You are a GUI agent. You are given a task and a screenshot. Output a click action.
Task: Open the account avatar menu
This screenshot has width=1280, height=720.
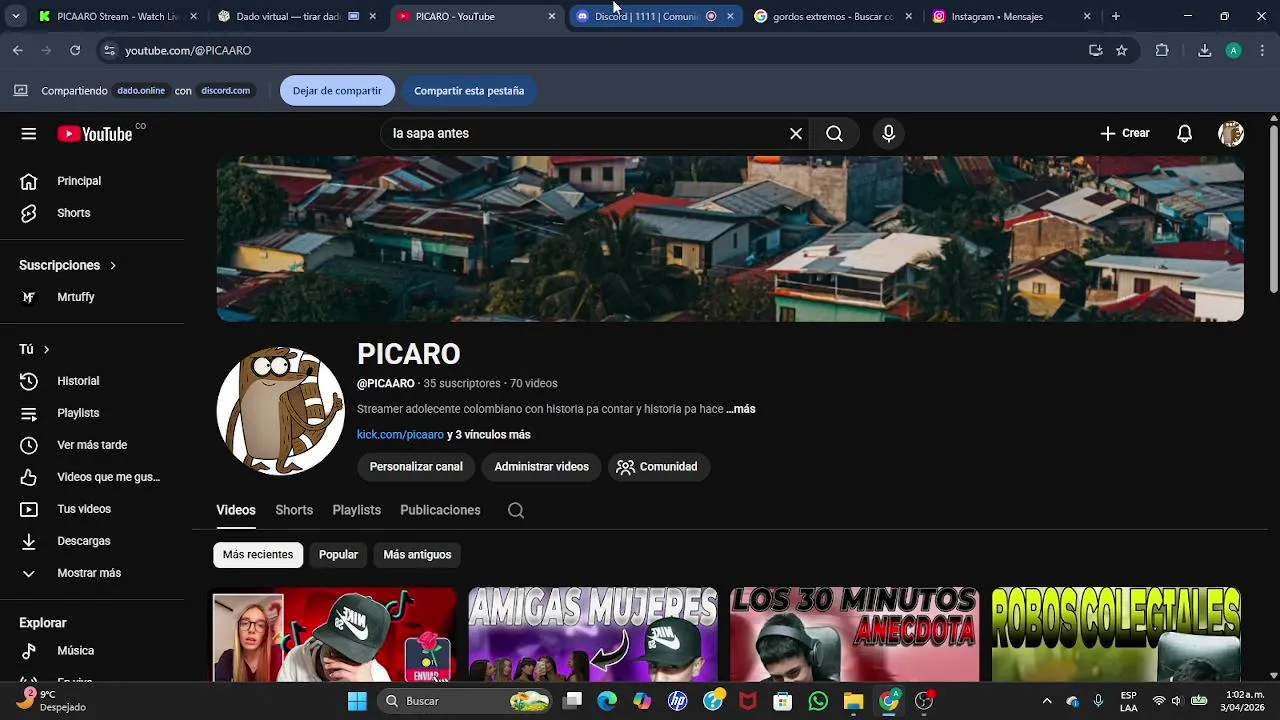[x=1231, y=134]
